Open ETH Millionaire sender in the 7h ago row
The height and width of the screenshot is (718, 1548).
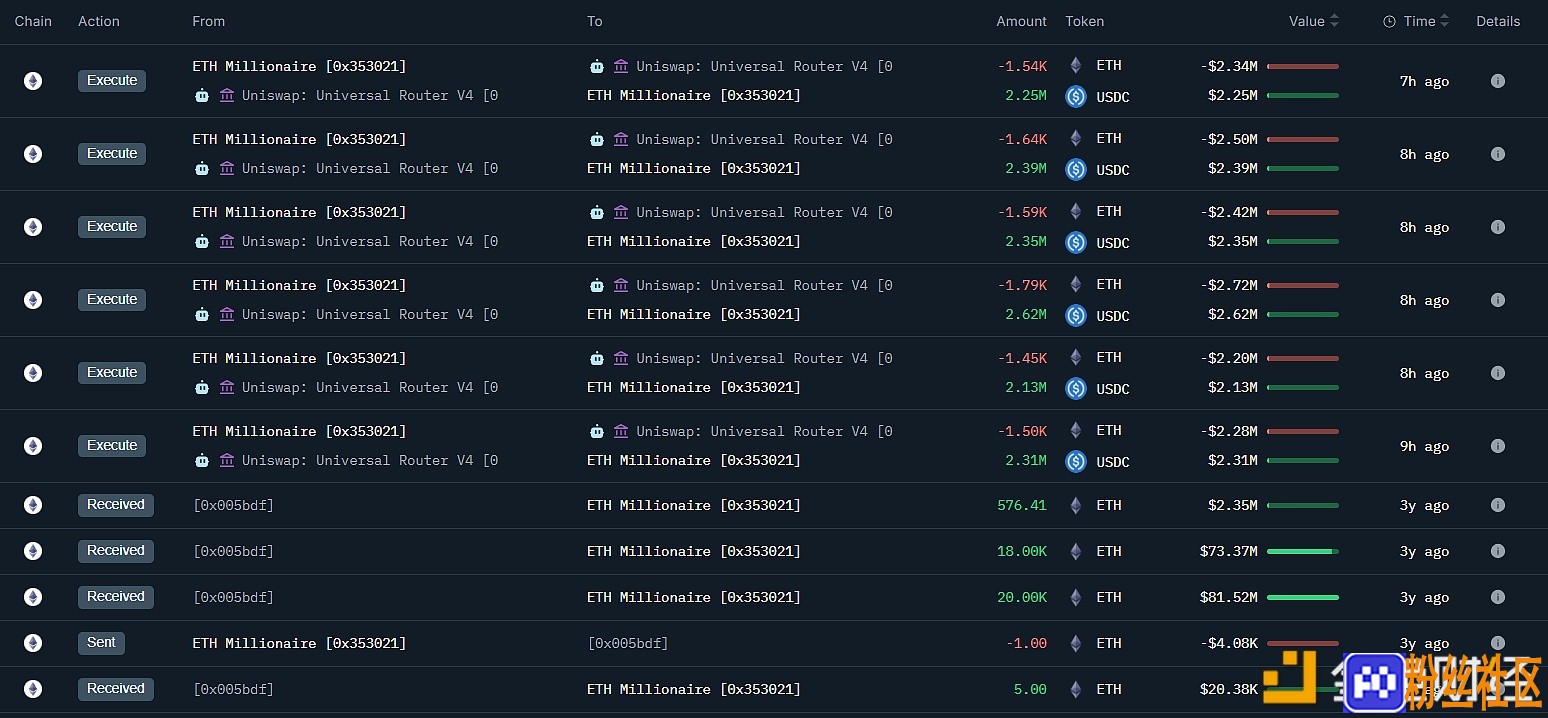[x=299, y=66]
